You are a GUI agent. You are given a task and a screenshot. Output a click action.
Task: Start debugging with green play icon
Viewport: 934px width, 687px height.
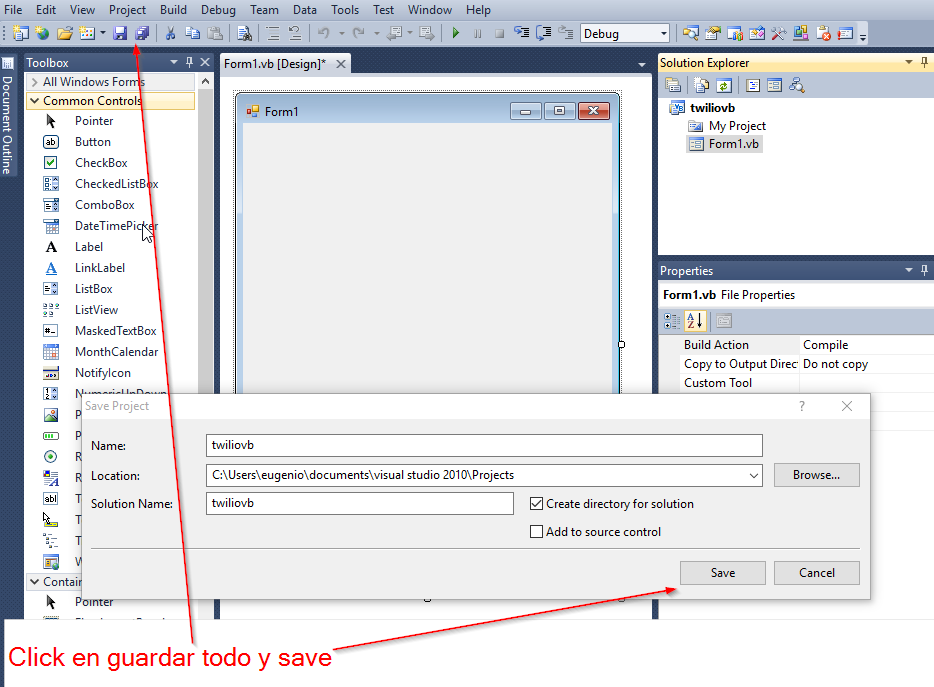456,33
